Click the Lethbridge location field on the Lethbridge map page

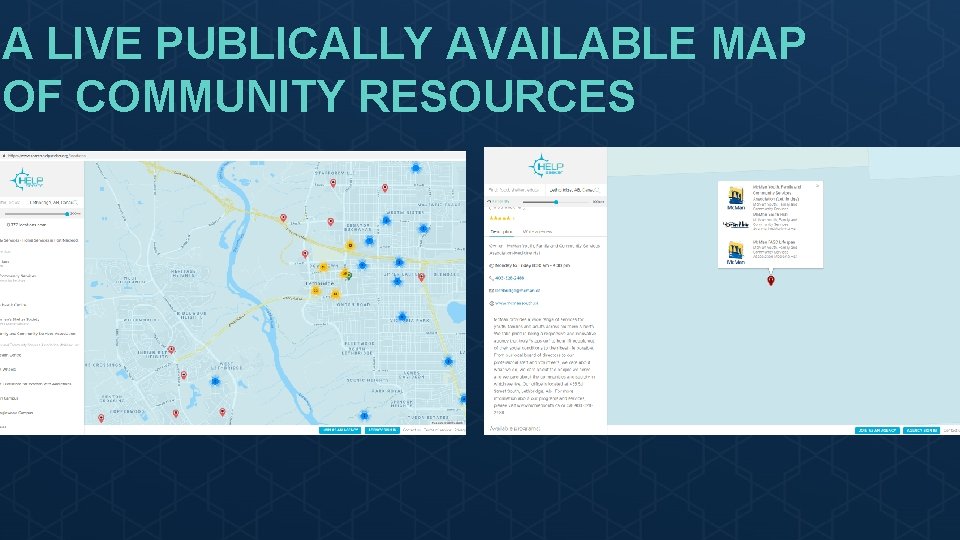coord(54,201)
